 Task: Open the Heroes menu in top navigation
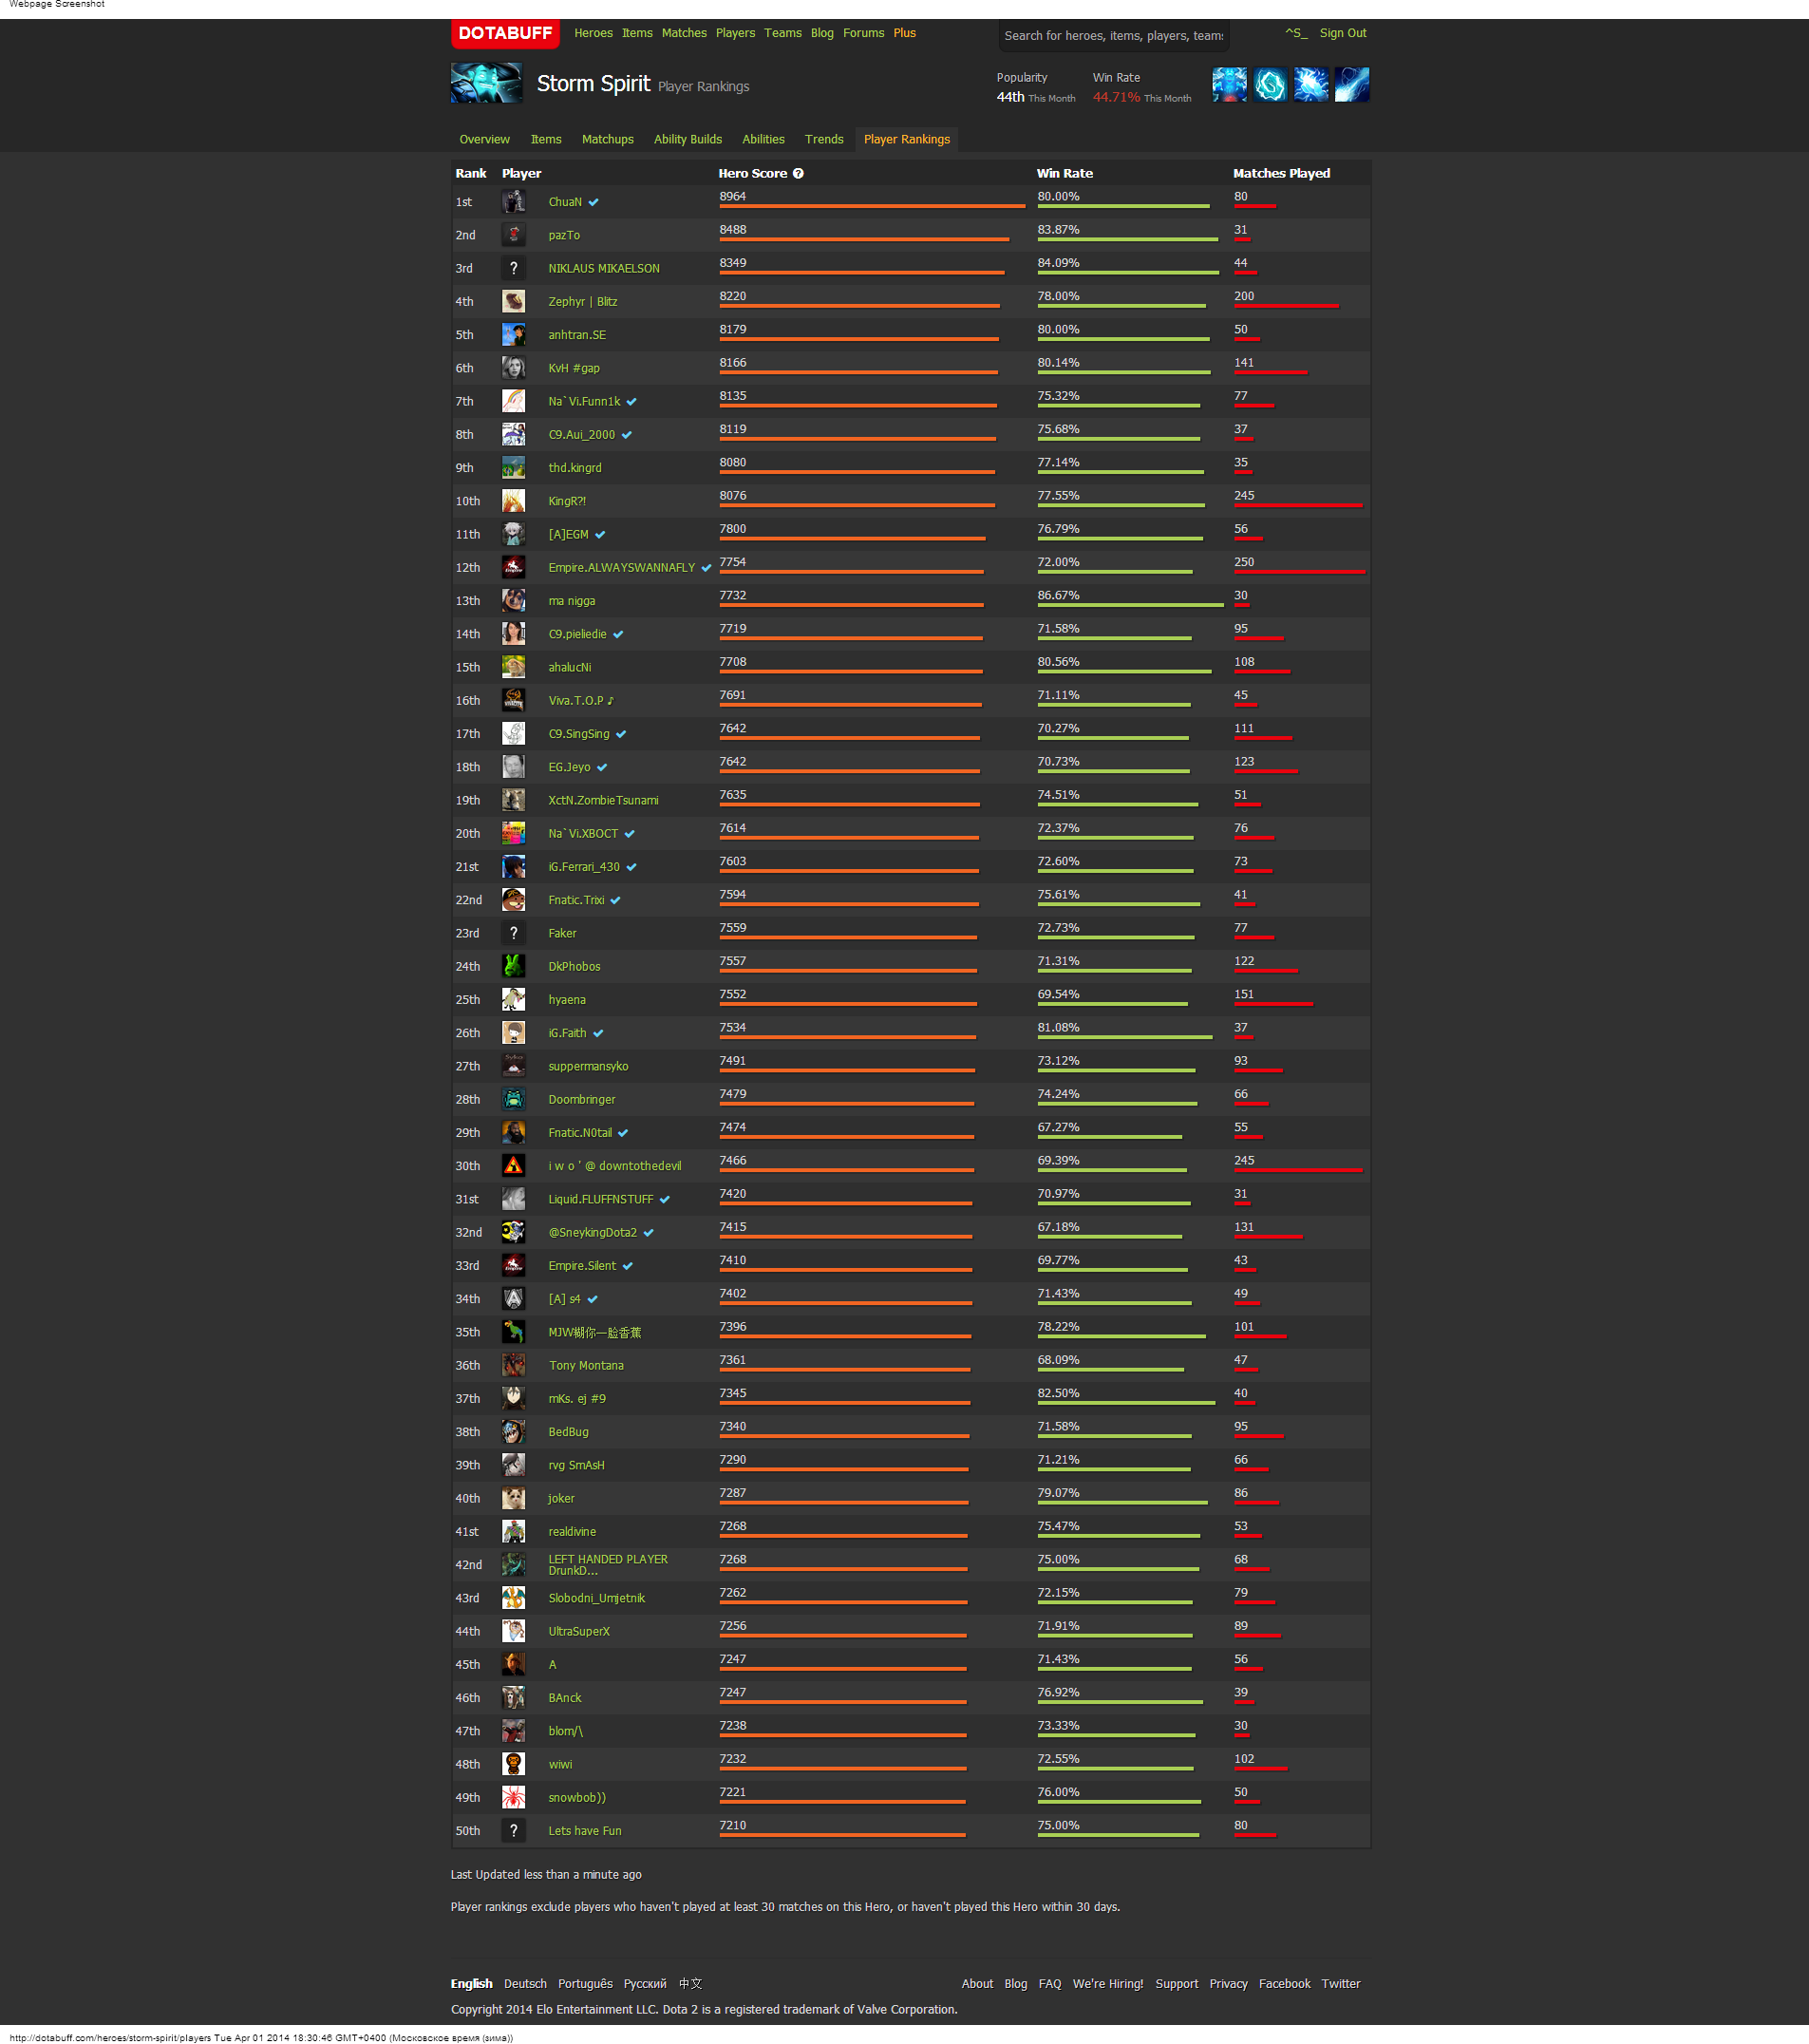[593, 33]
